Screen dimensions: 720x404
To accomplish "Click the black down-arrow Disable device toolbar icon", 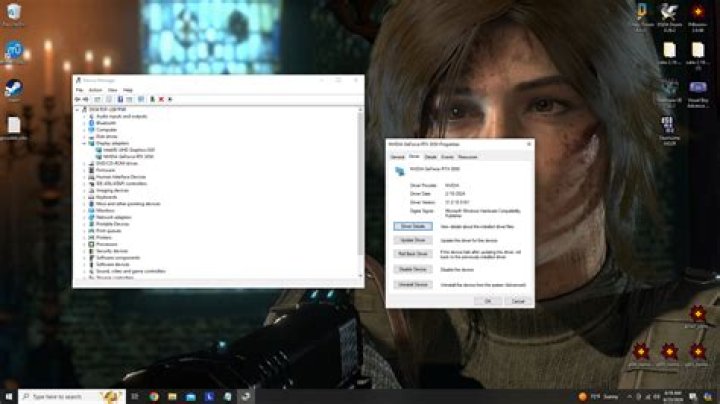I will tap(170, 99).
